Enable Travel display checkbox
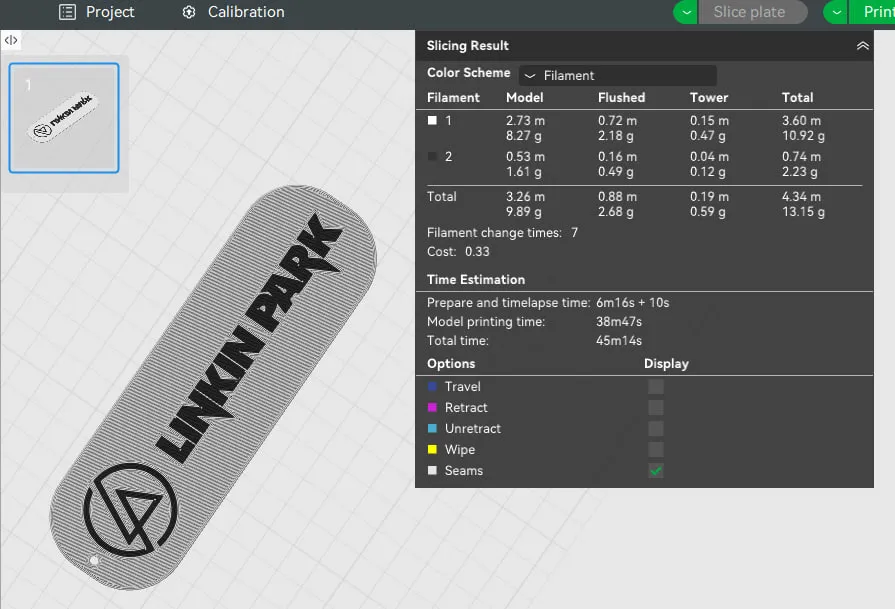Image resolution: width=895 pixels, height=609 pixels. [656, 386]
